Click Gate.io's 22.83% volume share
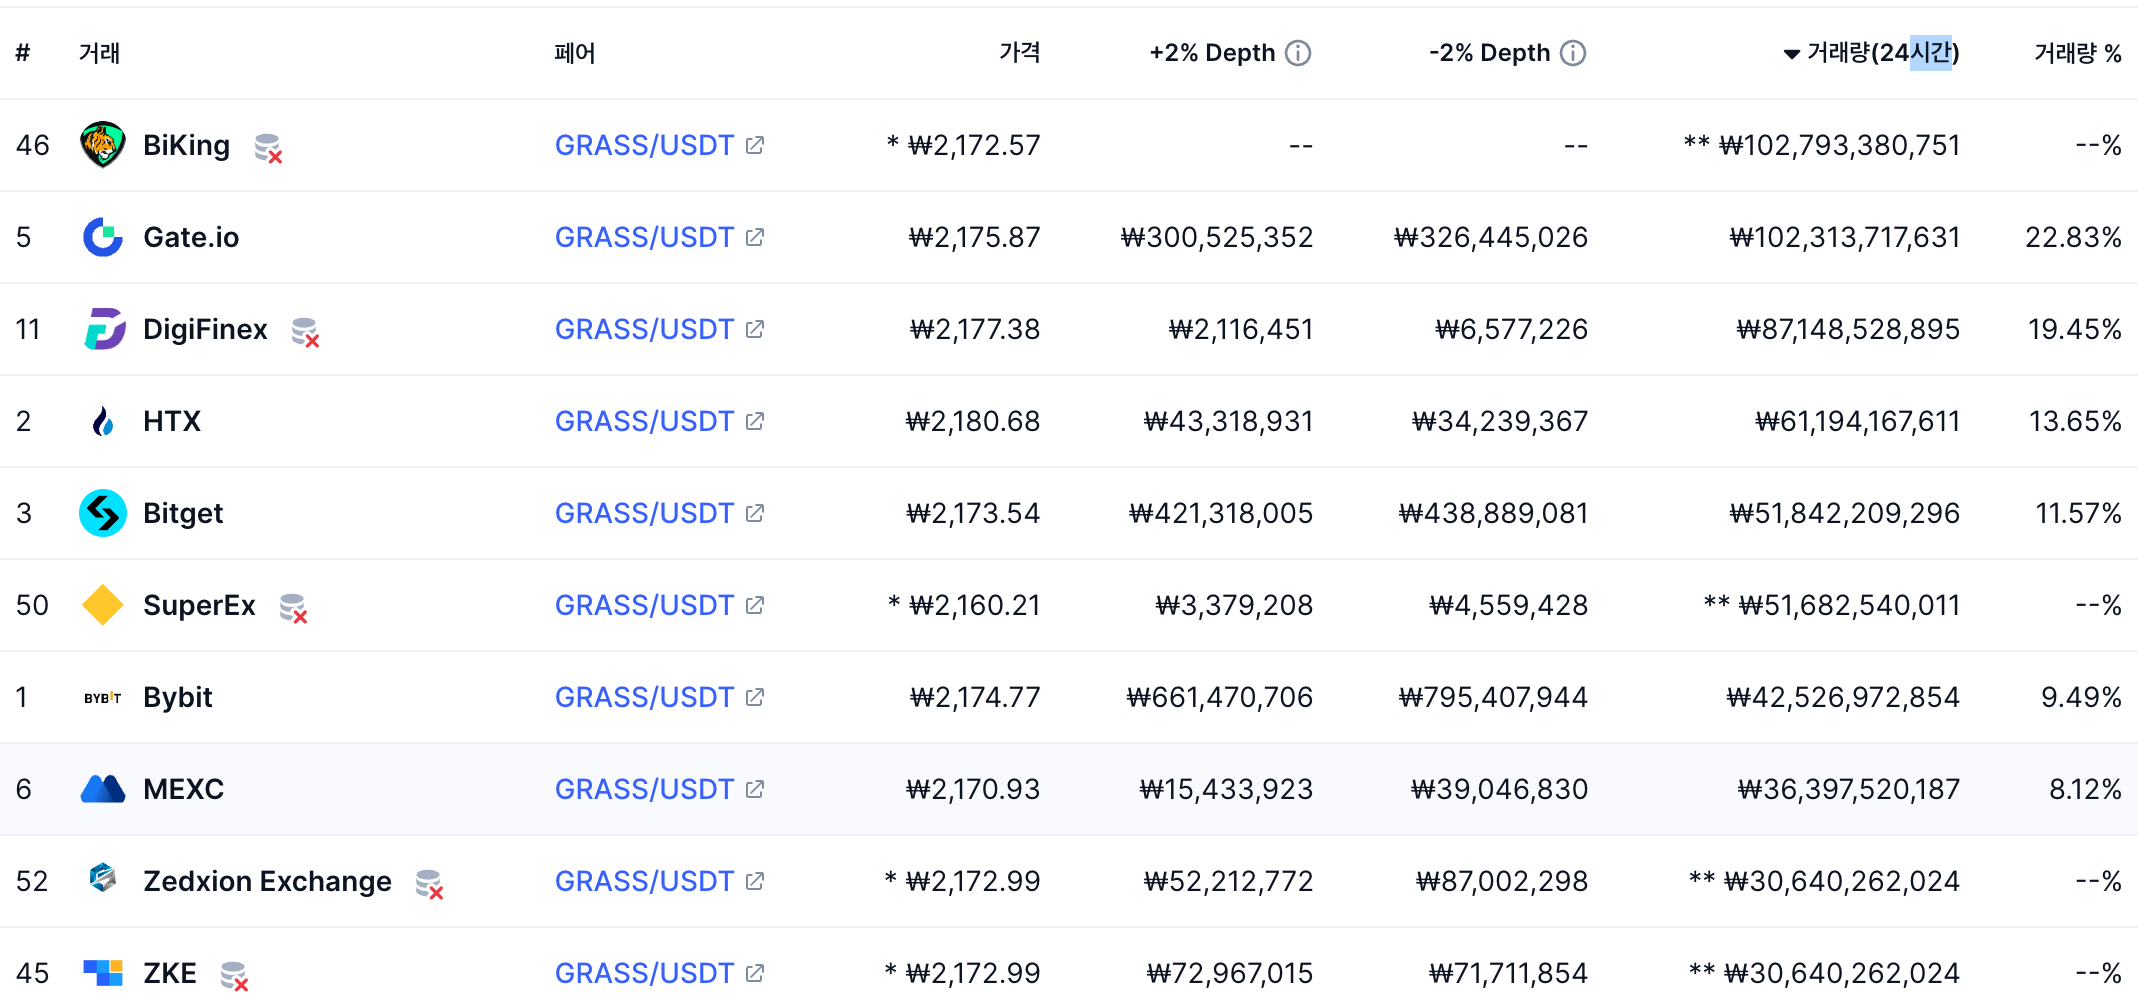Viewport: 2138px width, 1008px height. 2073,237
